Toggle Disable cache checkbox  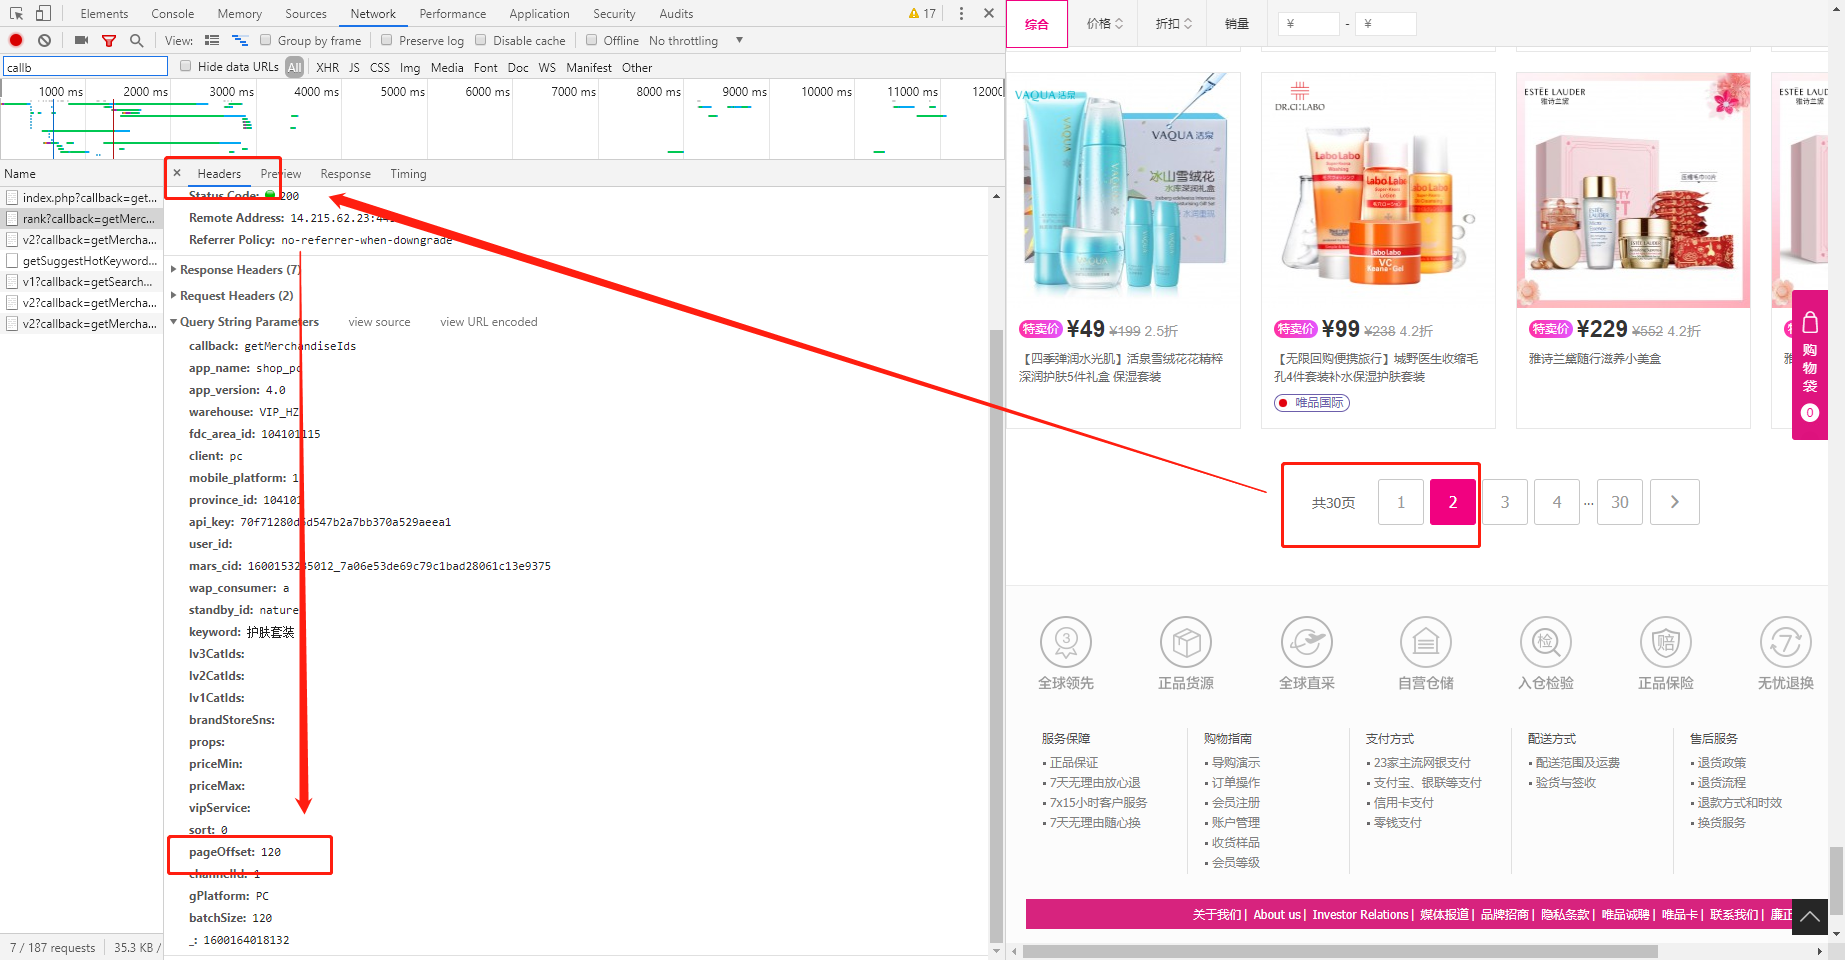point(481,40)
